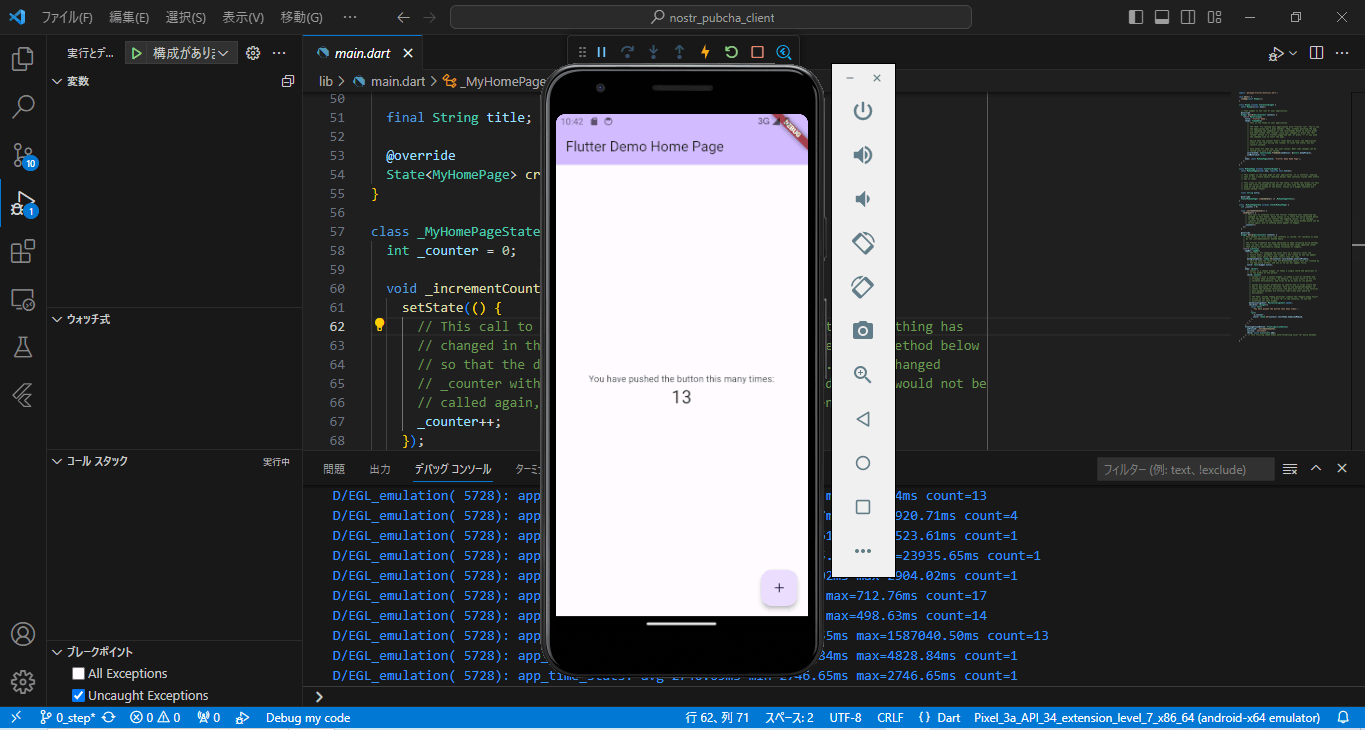
Task: Trigger Hot Reload lightning icon
Action: pyautogui.click(x=706, y=52)
